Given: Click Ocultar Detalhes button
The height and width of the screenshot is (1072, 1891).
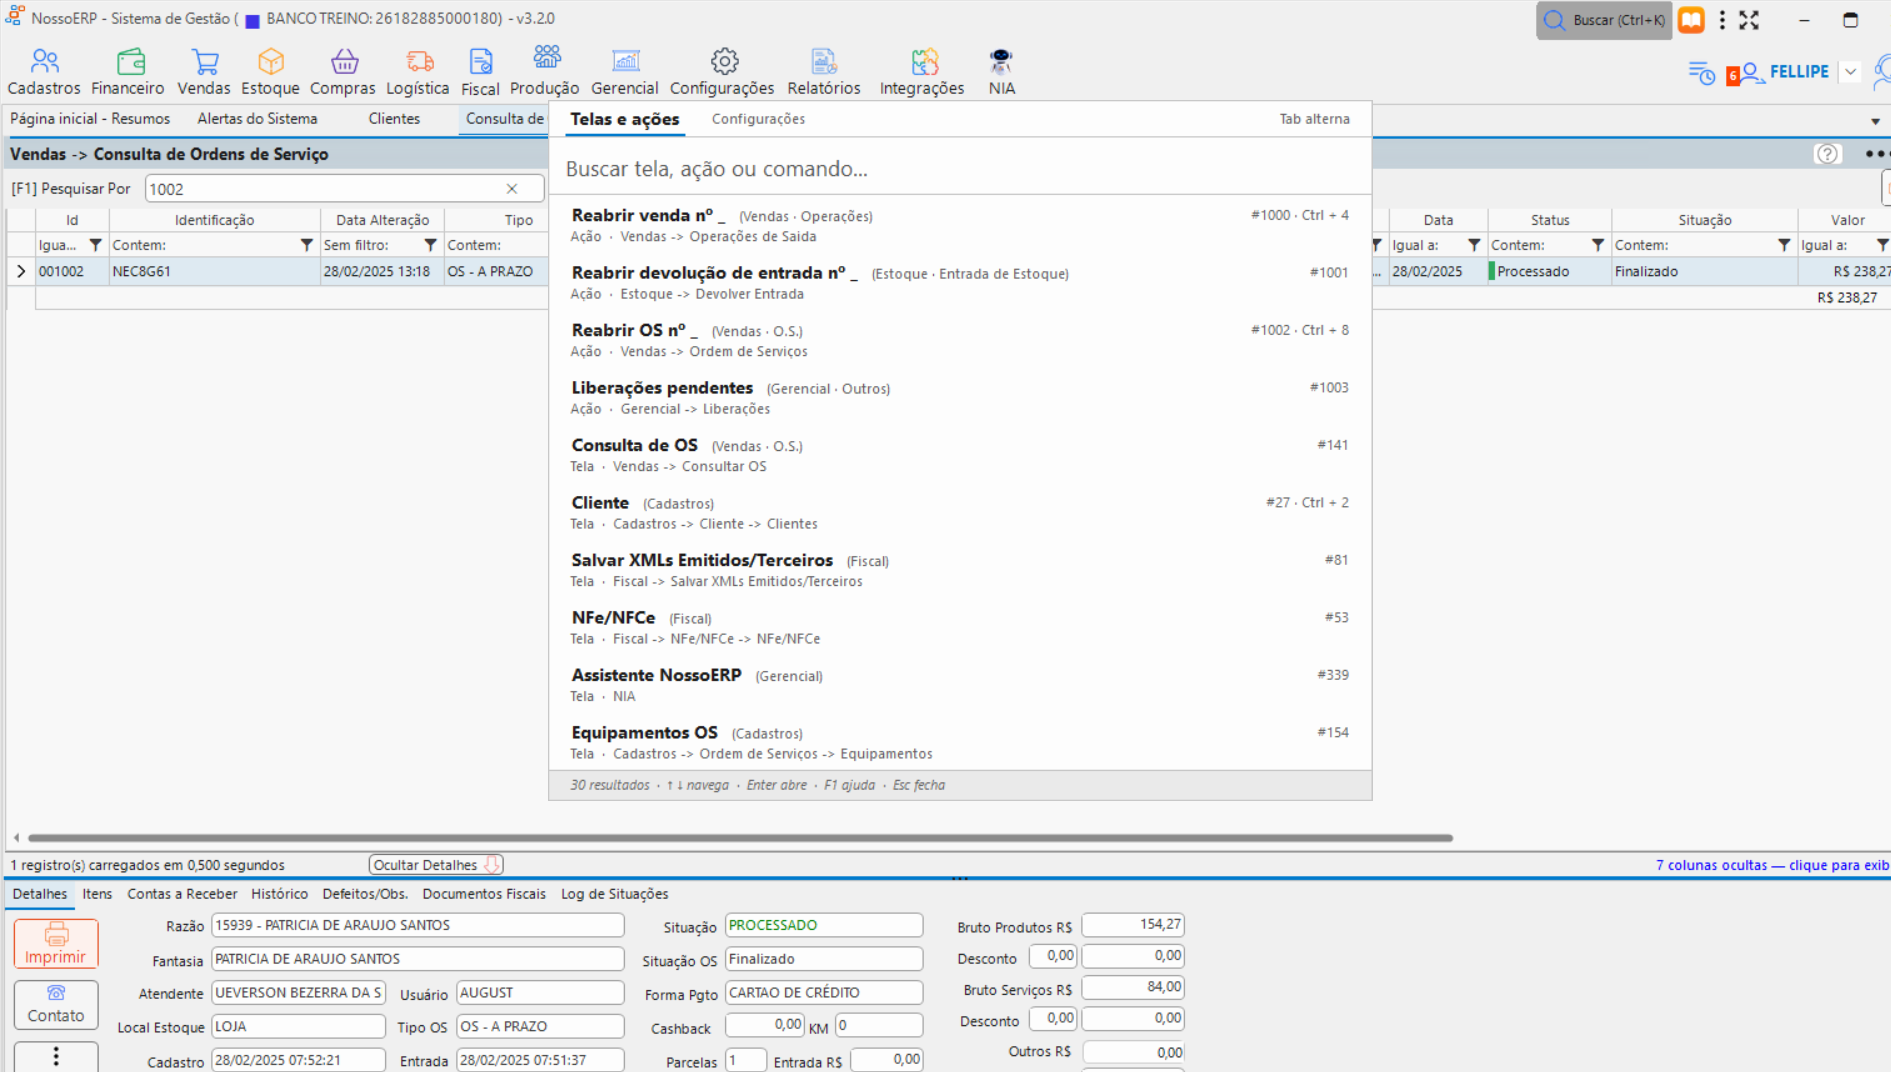Looking at the screenshot, I should [436, 865].
